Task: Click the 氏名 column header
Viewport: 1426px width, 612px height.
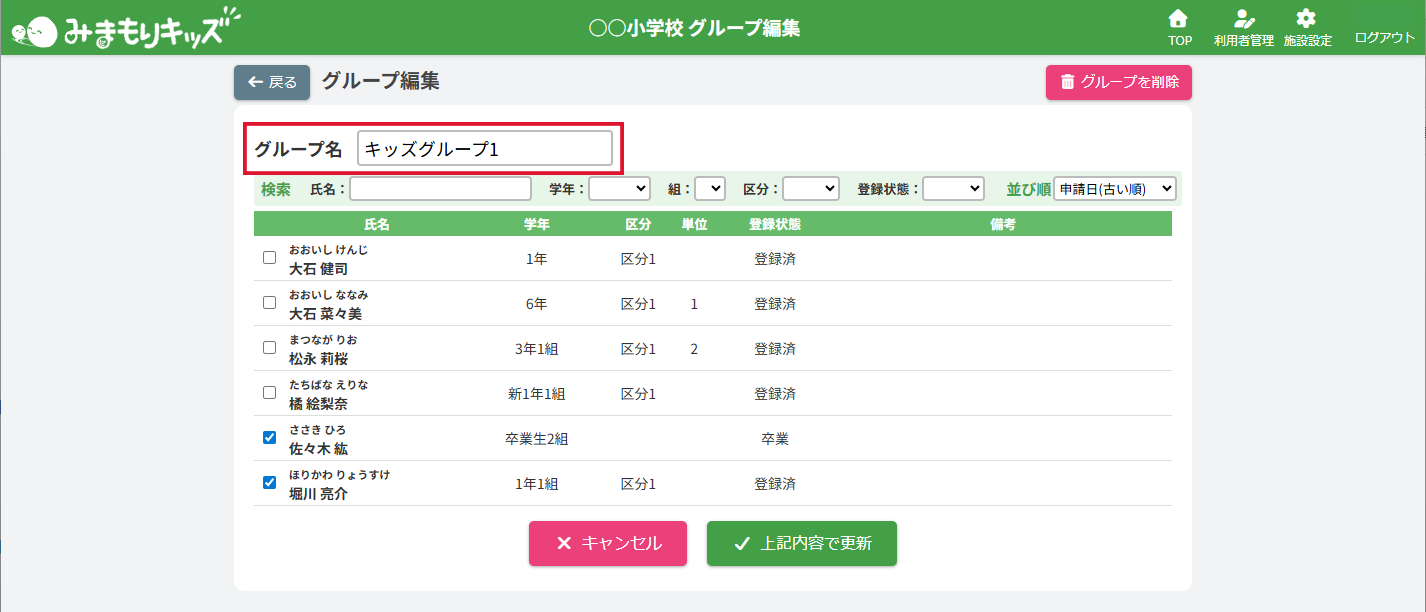Action: pos(377,224)
